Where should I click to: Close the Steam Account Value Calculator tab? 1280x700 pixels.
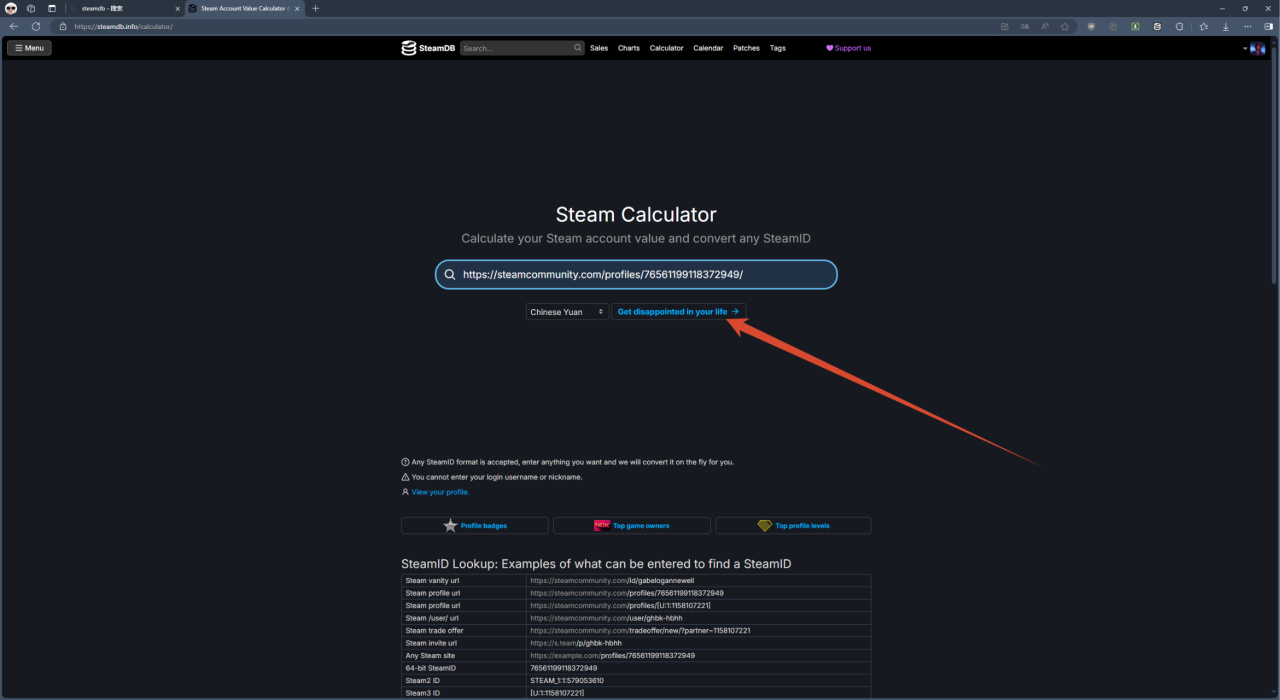(297, 8)
